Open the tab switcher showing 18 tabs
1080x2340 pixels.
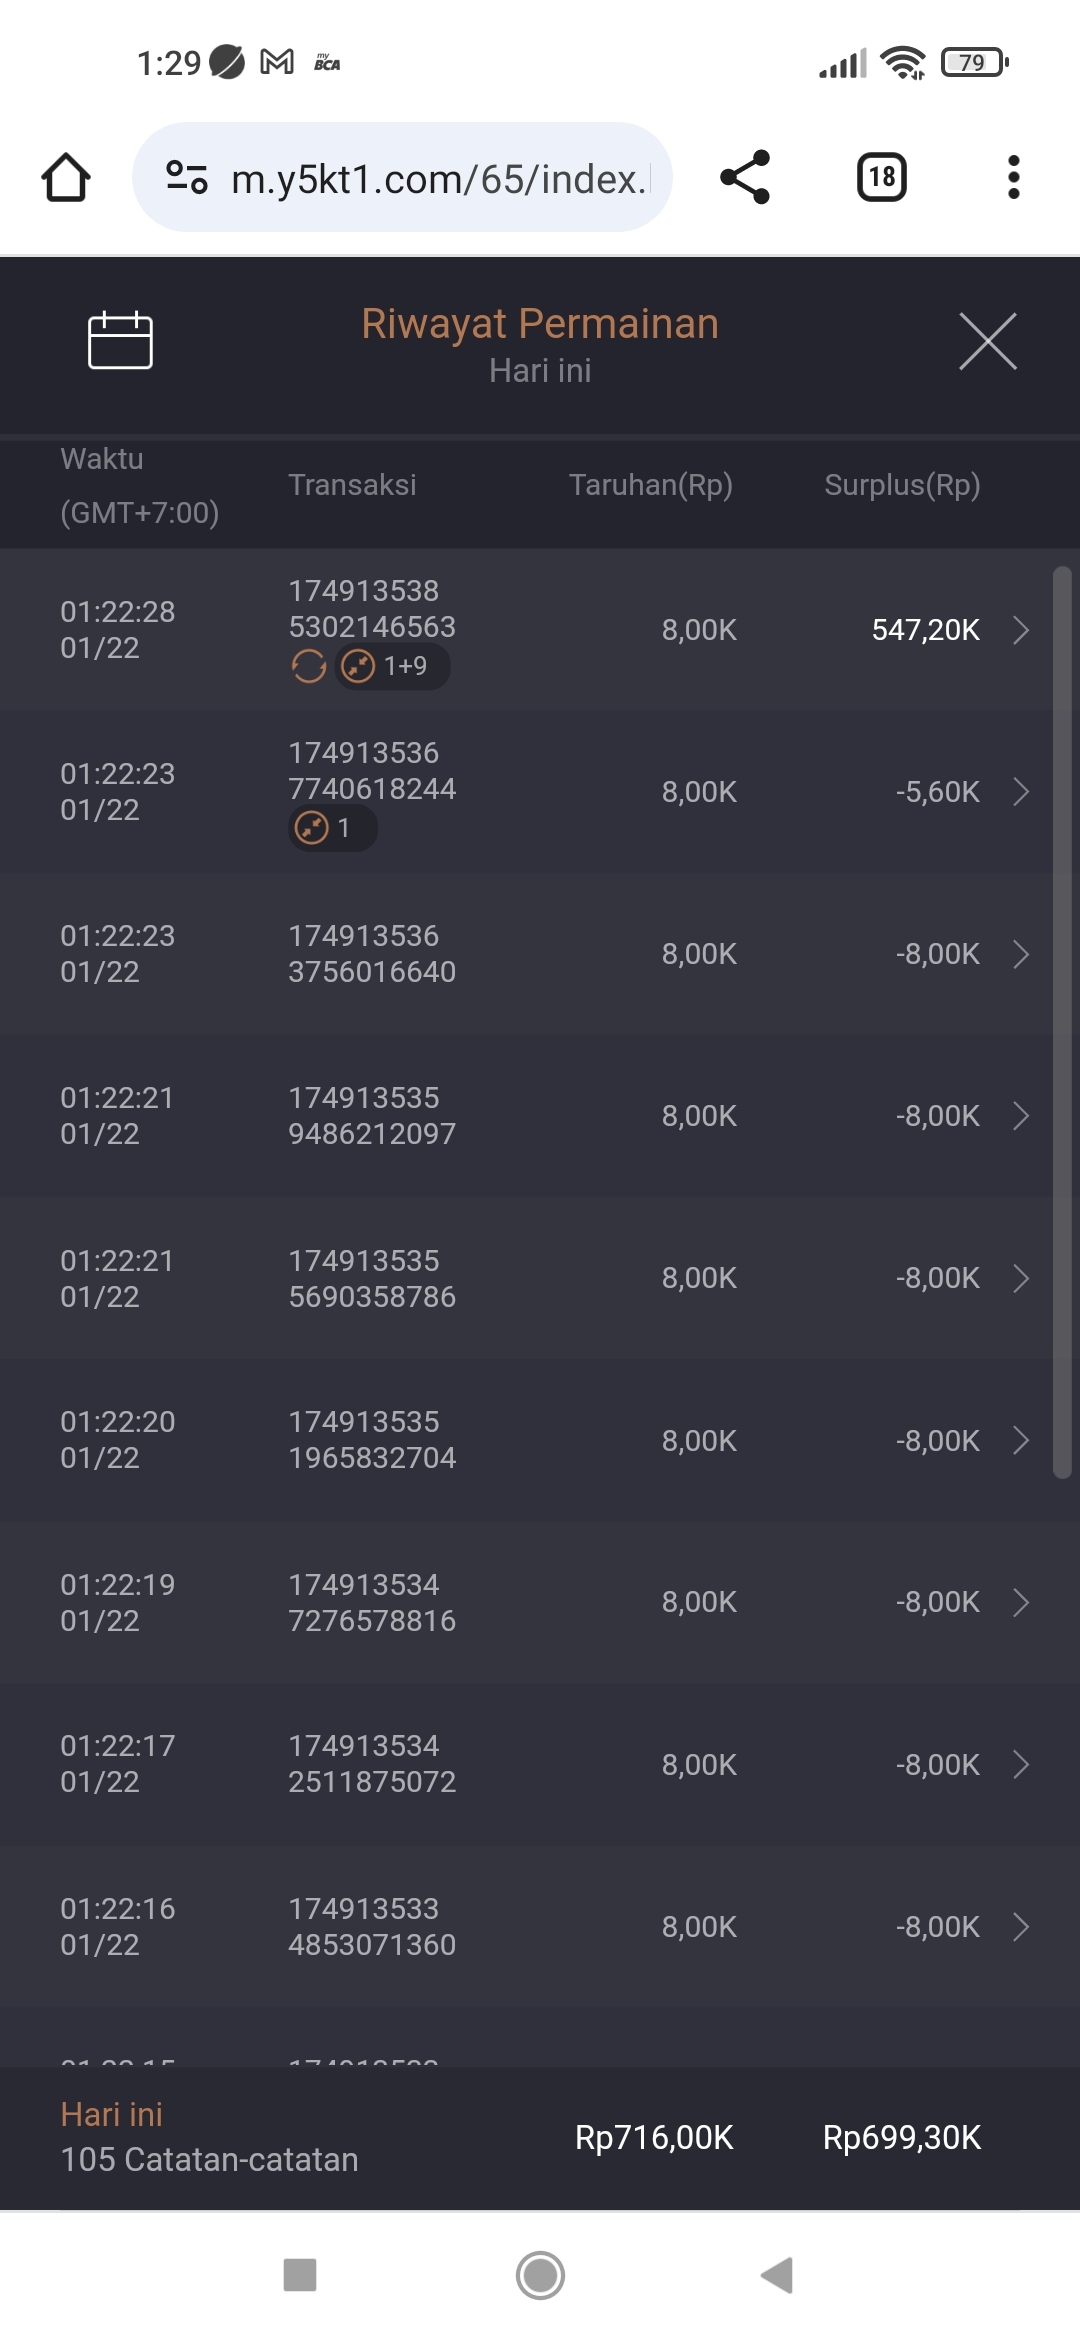(881, 178)
